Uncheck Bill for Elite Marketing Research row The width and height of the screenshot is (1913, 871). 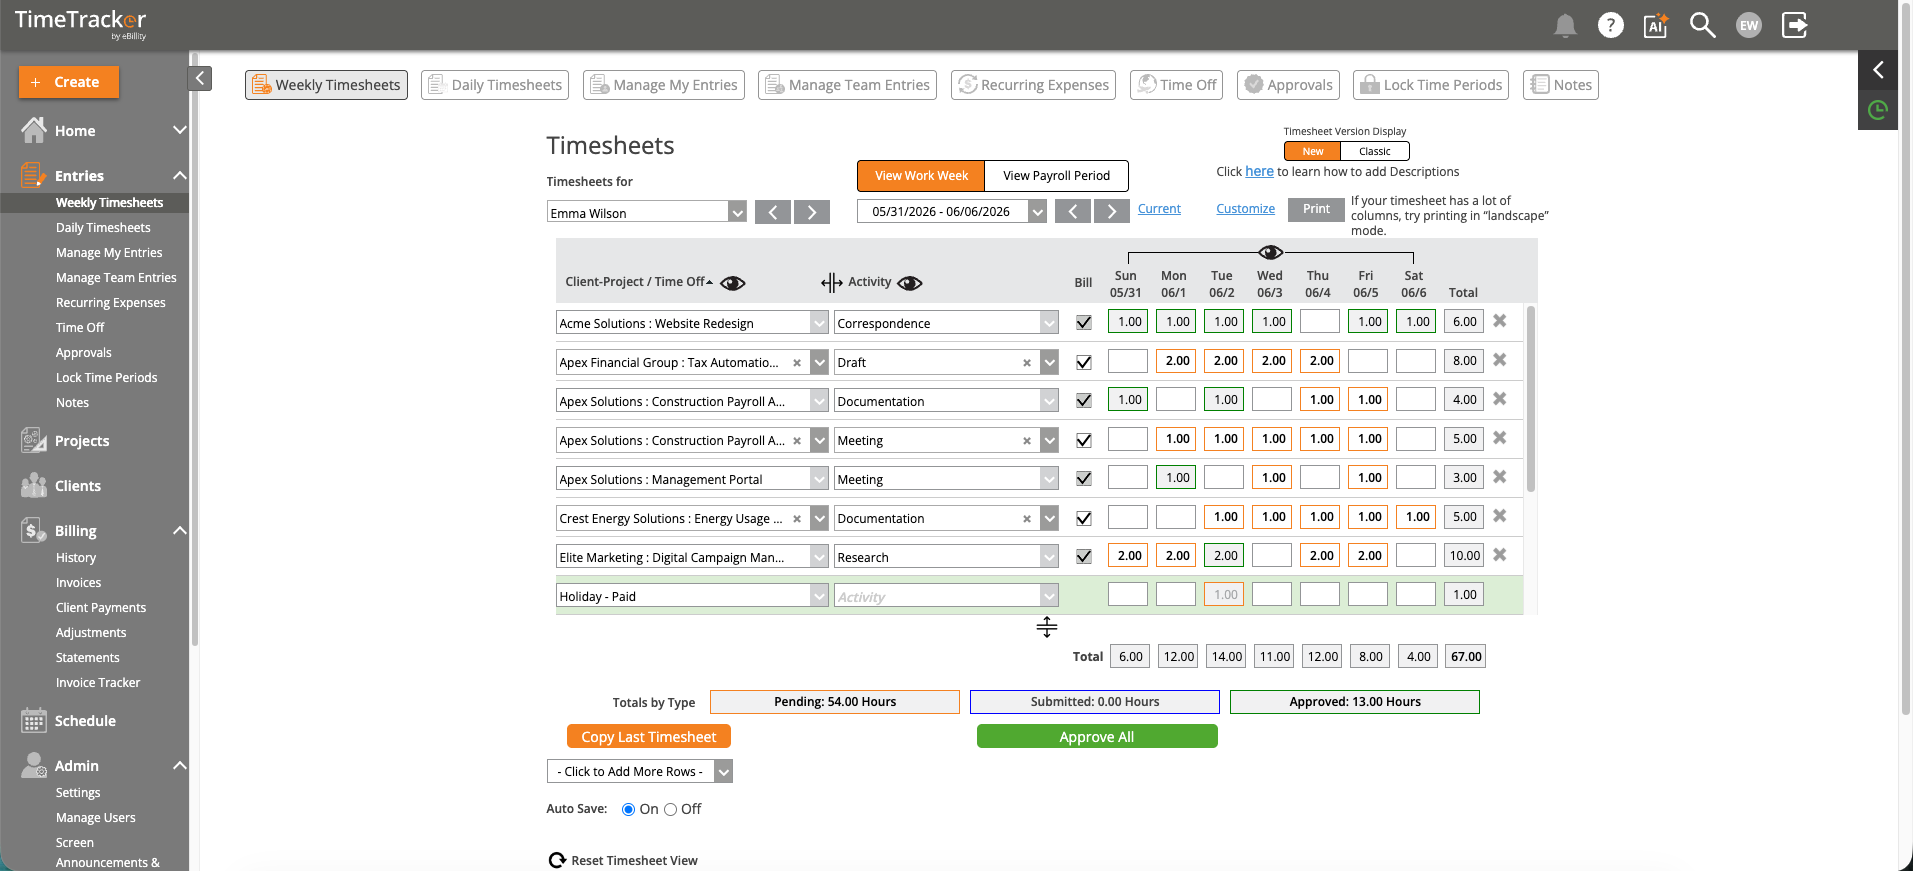[1083, 557]
